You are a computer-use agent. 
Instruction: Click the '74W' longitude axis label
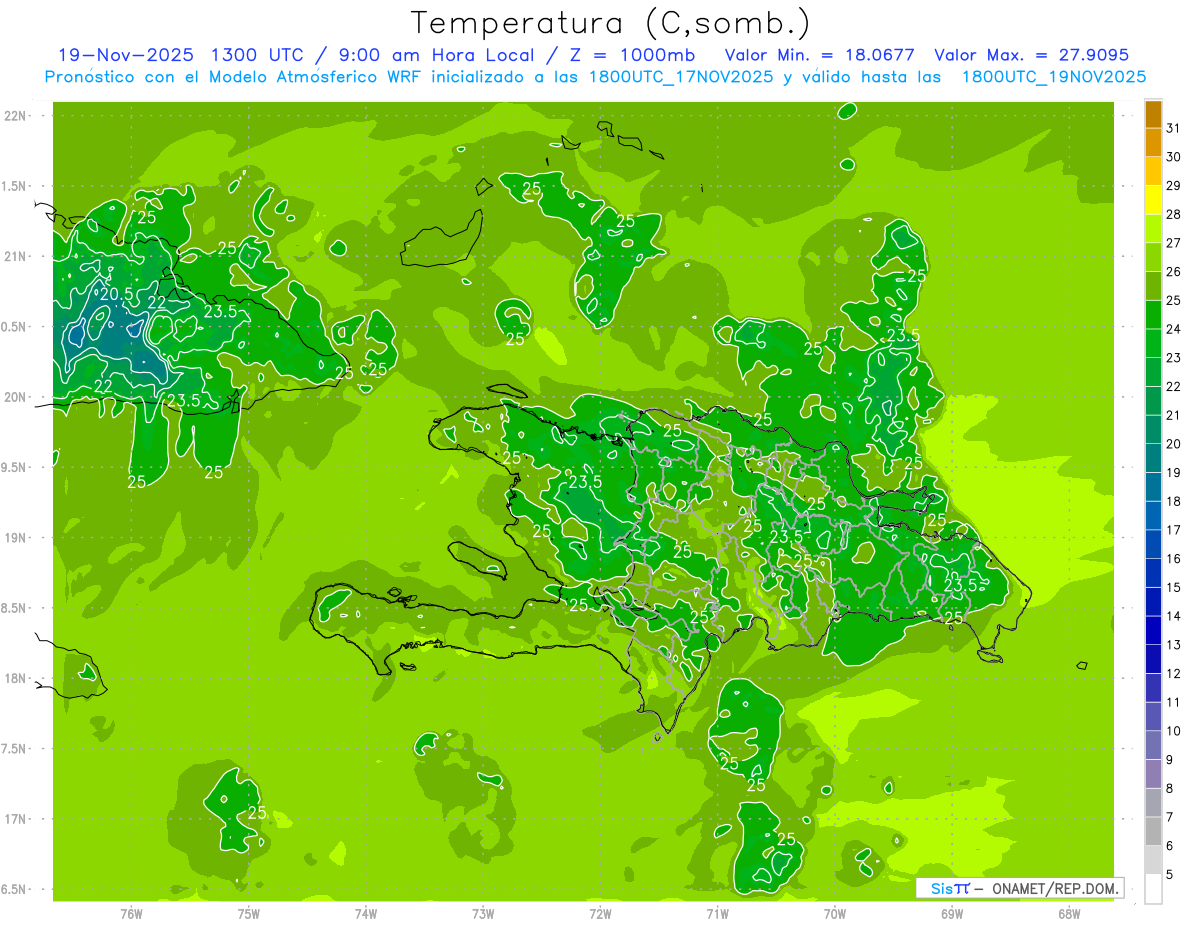[x=366, y=914]
